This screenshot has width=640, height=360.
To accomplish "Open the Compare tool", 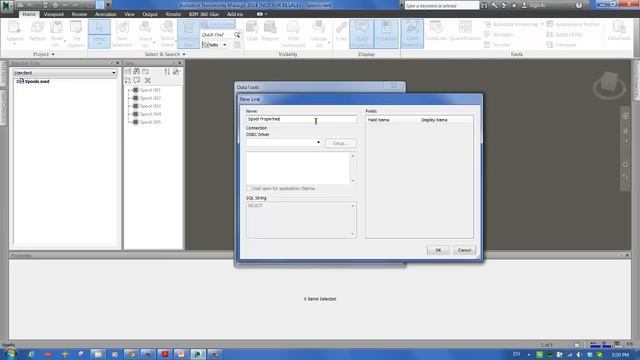I will (x=561, y=45).
